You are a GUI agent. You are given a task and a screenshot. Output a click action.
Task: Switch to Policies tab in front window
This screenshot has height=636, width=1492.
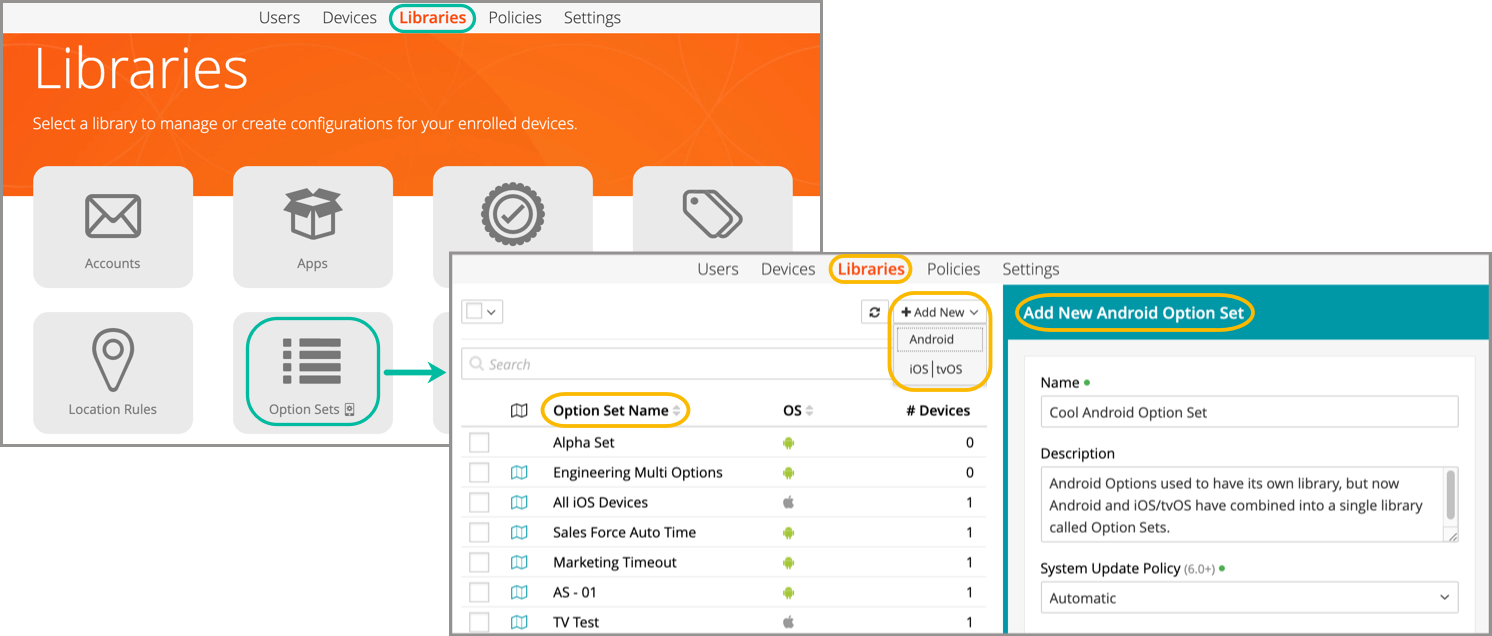click(x=953, y=269)
